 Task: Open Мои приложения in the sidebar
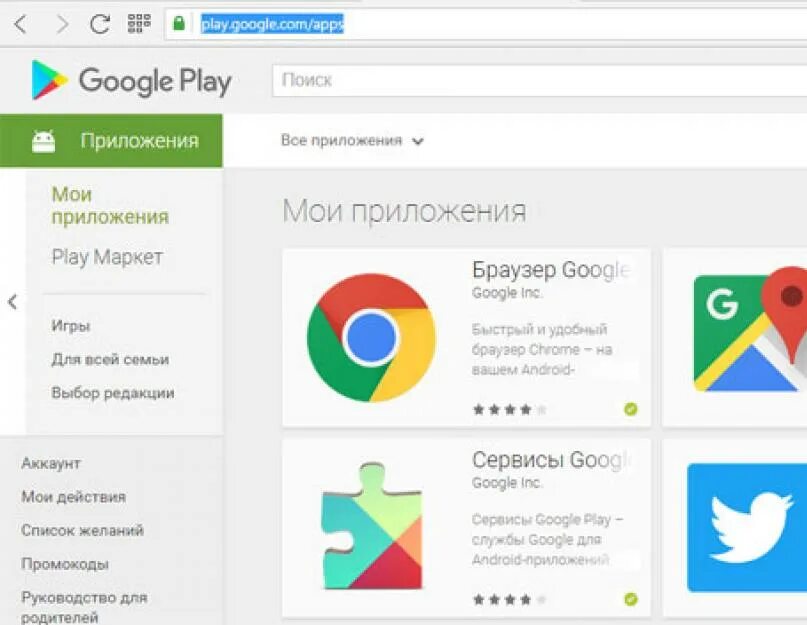point(110,205)
